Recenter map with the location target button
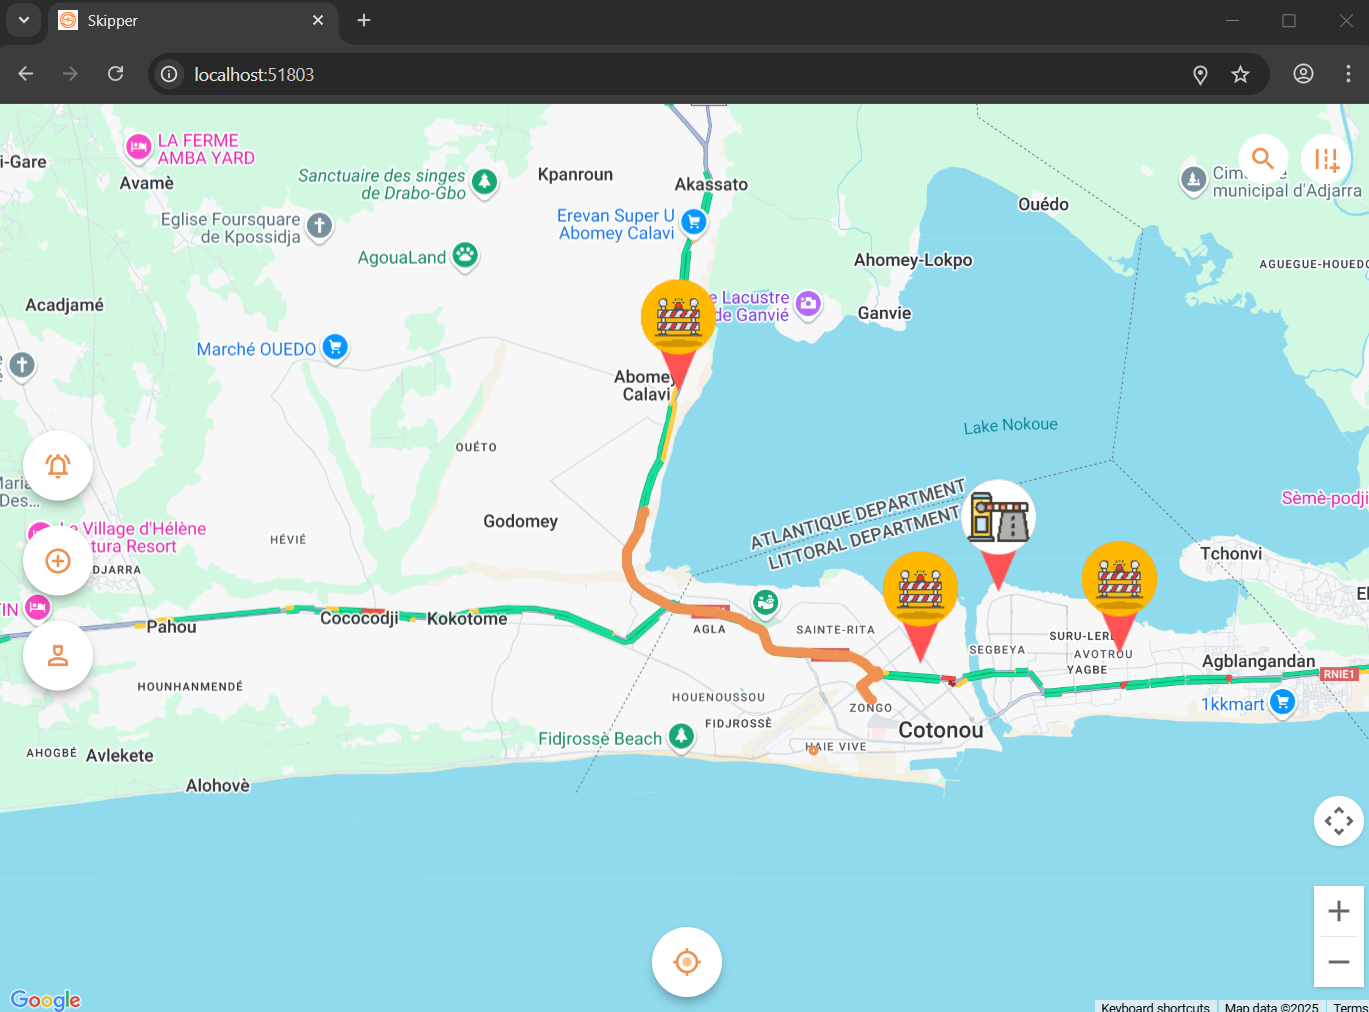The height and width of the screenshot is (1012, 1369). 687,962
